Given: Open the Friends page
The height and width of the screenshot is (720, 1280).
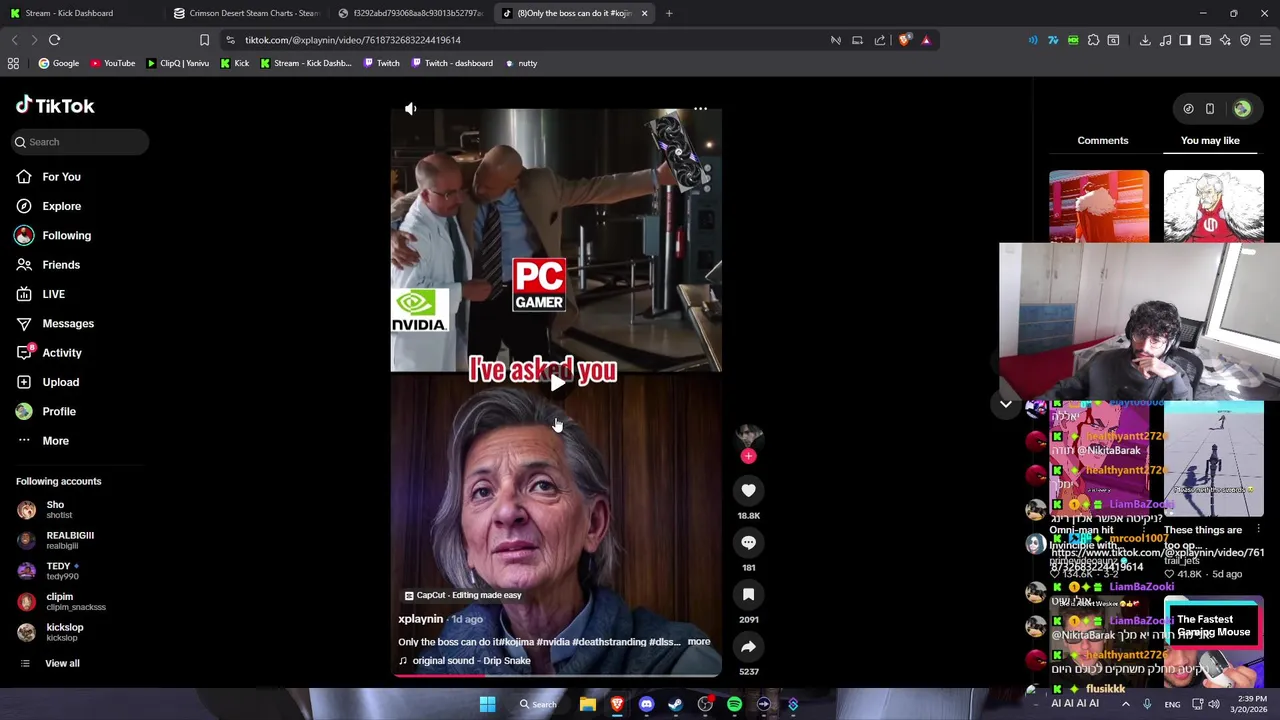Looking at the screenshot, I should [61, 265].
